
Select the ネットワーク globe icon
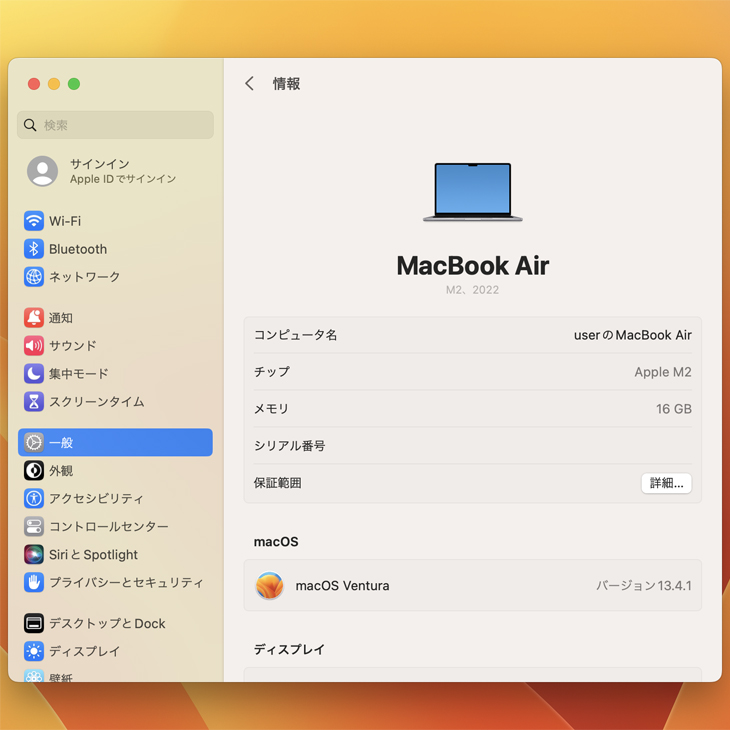[x=34, y=277]
